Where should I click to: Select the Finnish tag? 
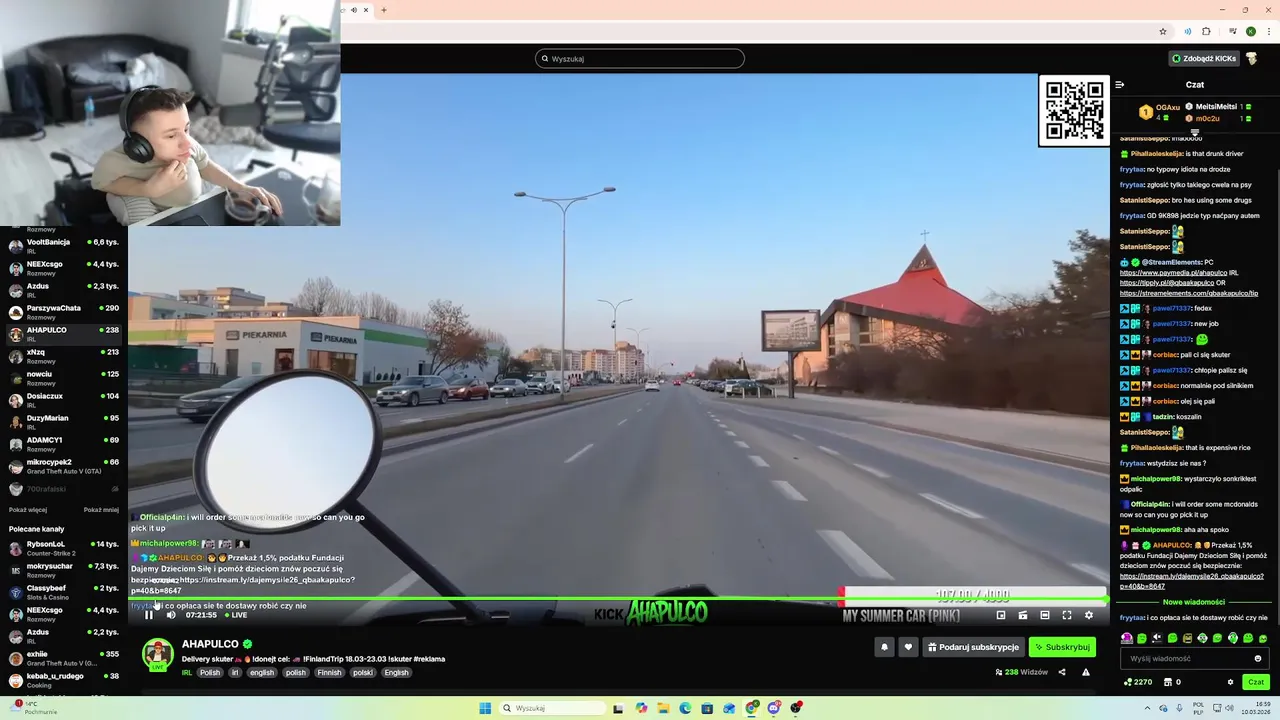pos(329,673)
